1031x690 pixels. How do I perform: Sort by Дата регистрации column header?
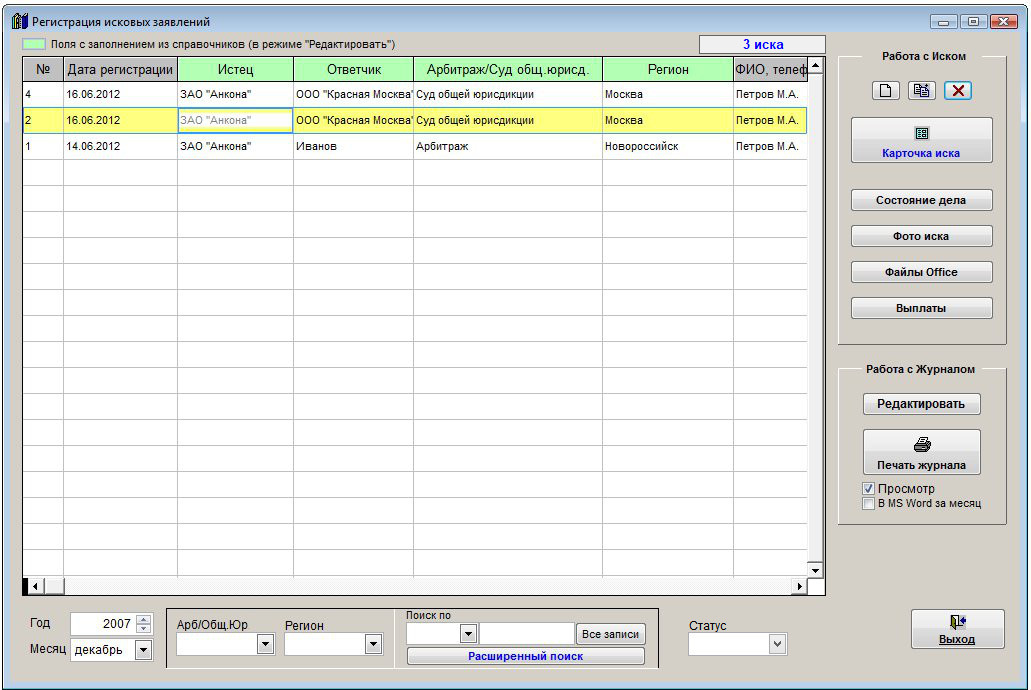120,69
